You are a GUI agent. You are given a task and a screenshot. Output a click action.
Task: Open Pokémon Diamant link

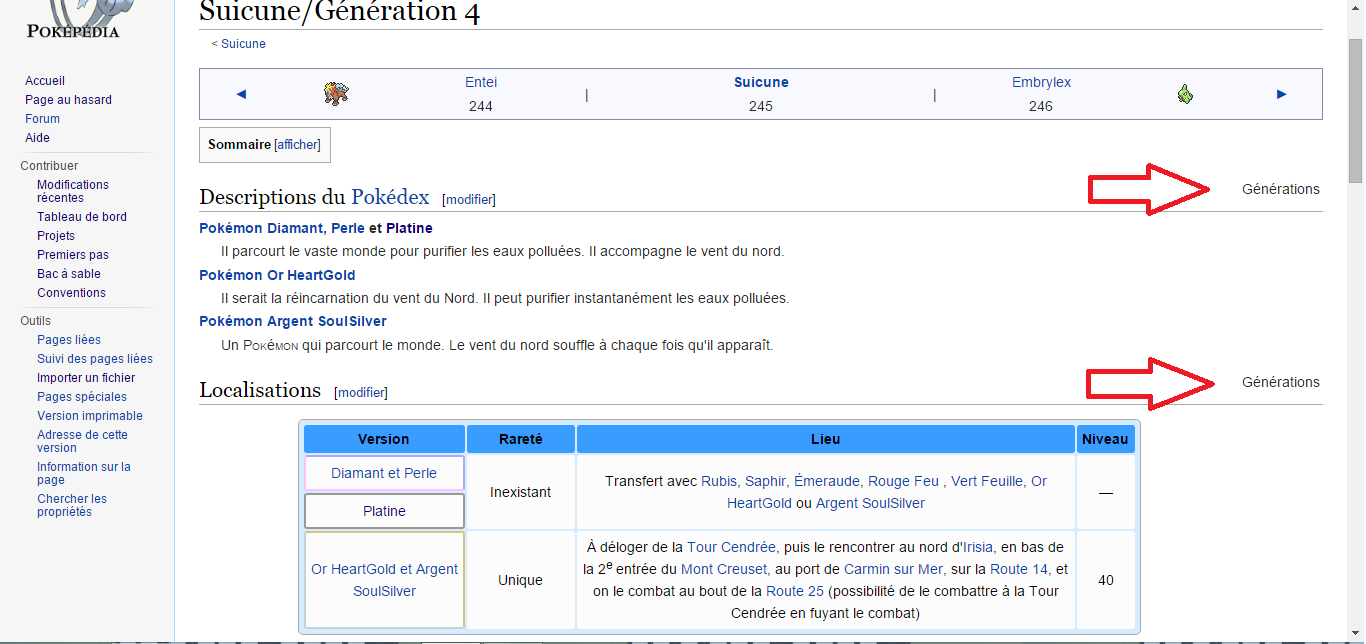[262, 228]
